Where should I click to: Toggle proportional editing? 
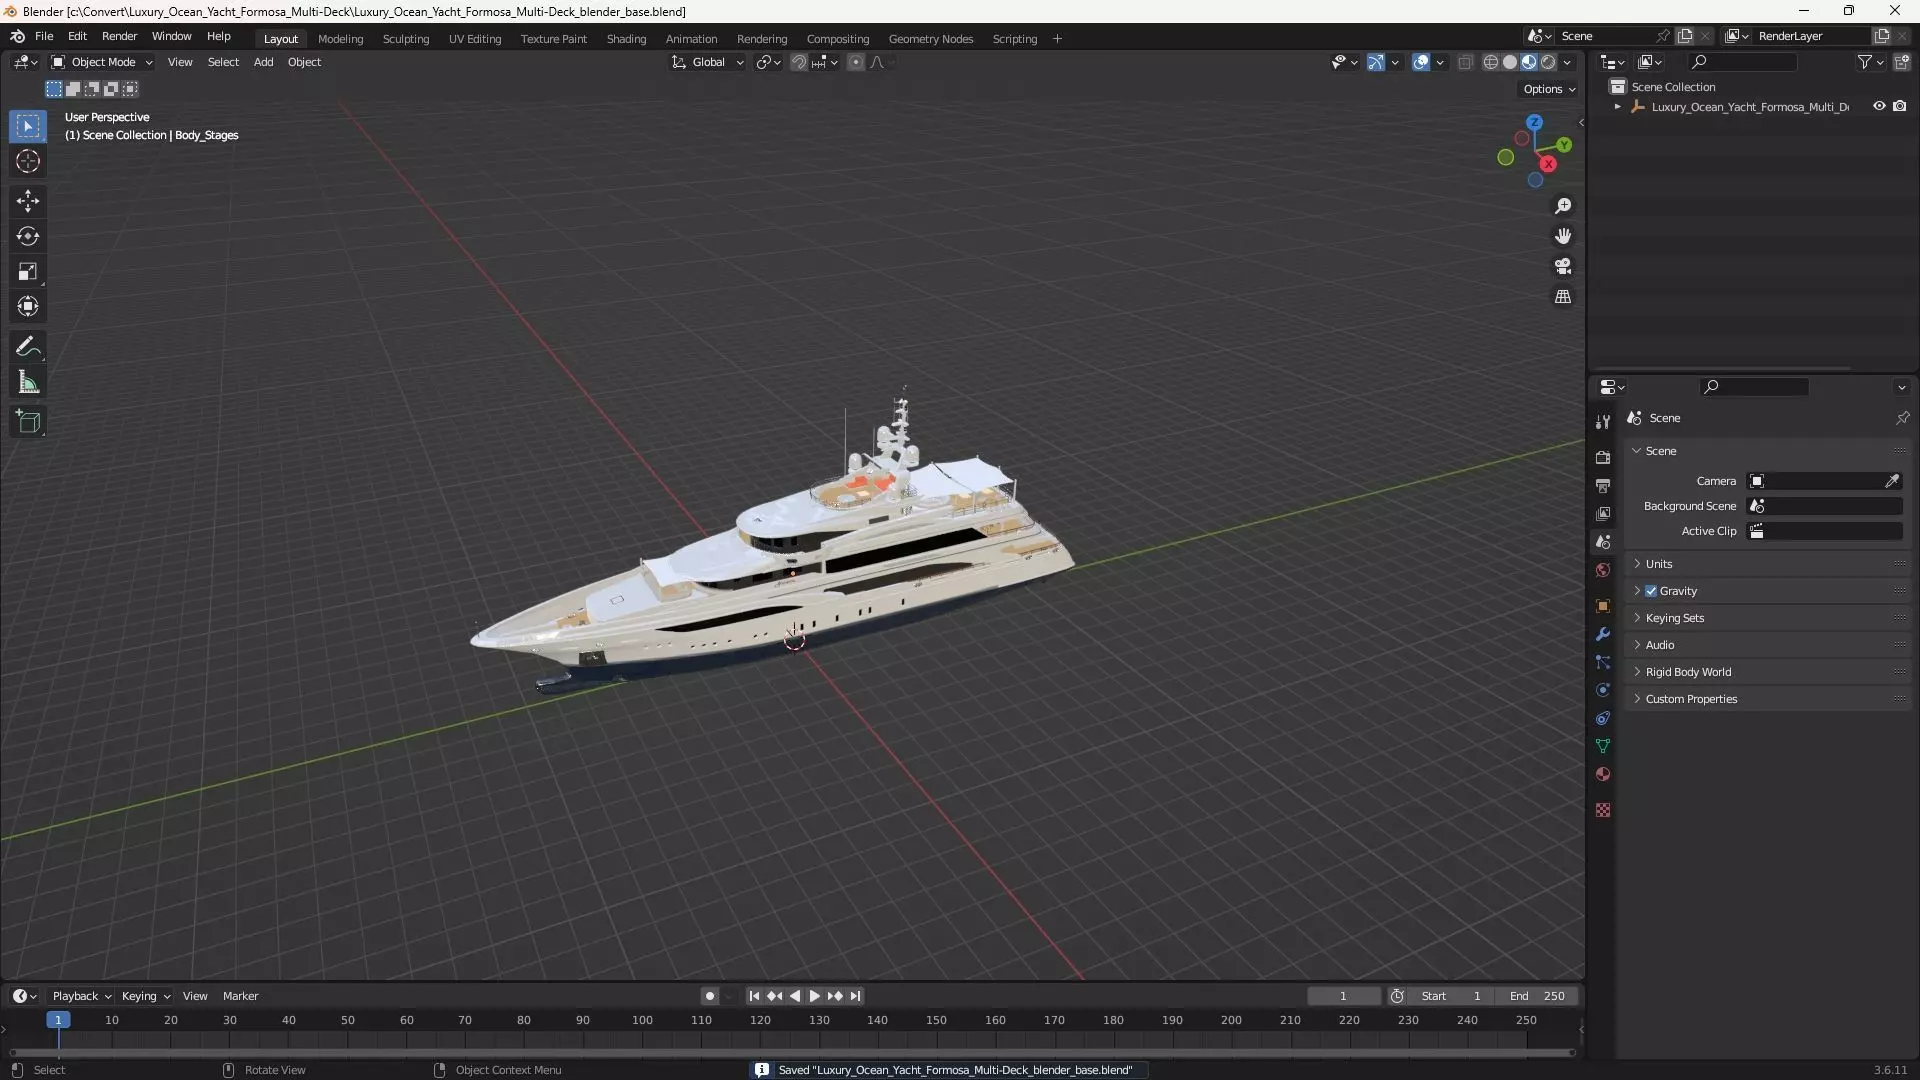point(856,62)
